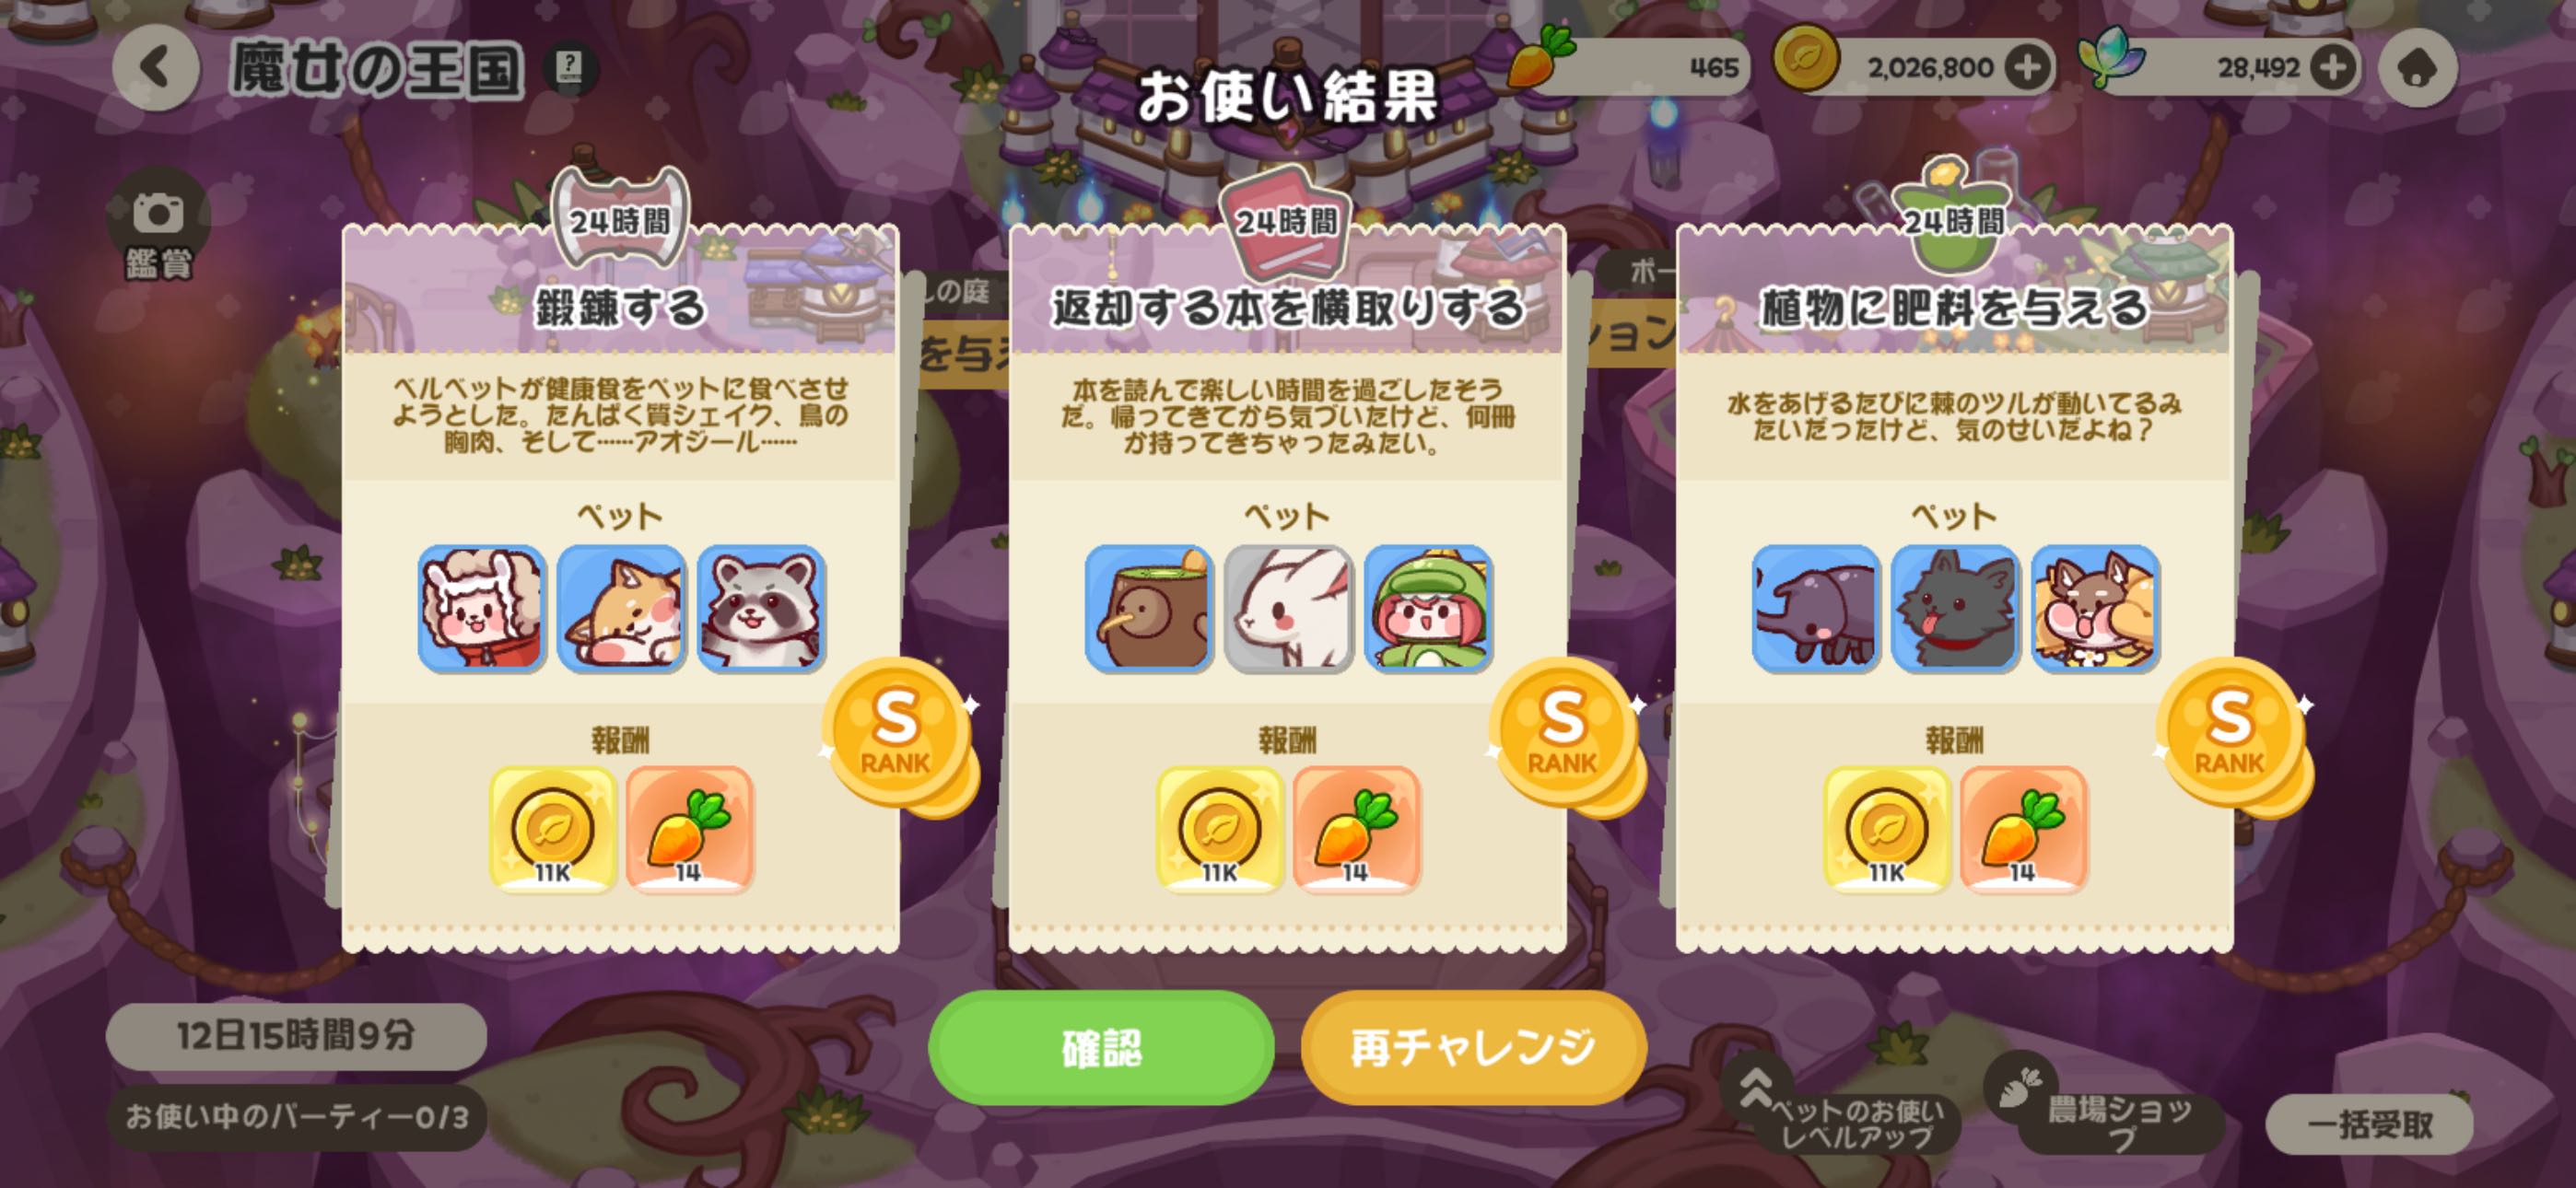Open the help question mark icon

point(570,68)
